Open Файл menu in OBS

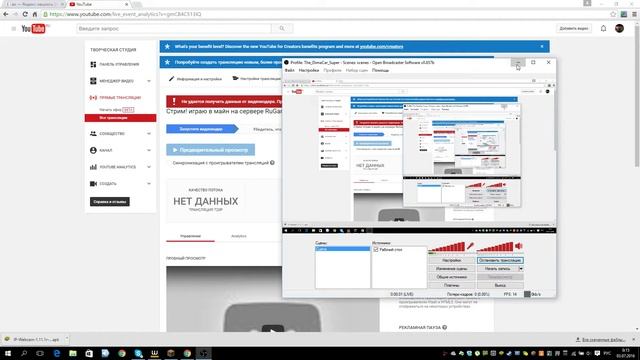[x=289, y=70]
